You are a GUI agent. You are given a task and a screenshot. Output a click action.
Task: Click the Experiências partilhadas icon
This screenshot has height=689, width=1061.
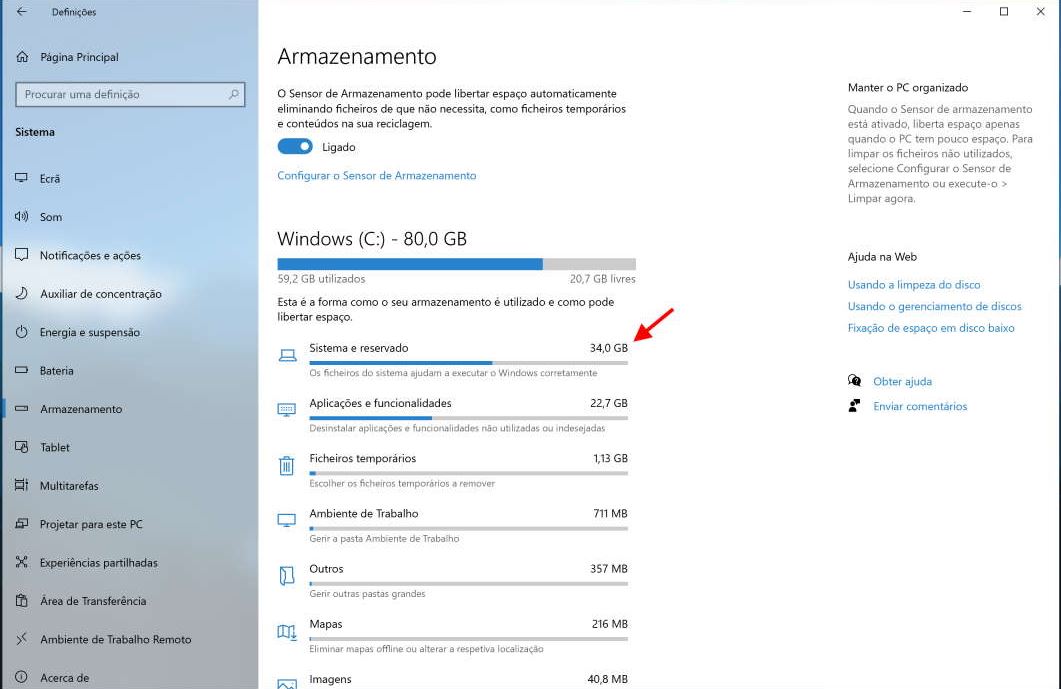click(22, 562)
